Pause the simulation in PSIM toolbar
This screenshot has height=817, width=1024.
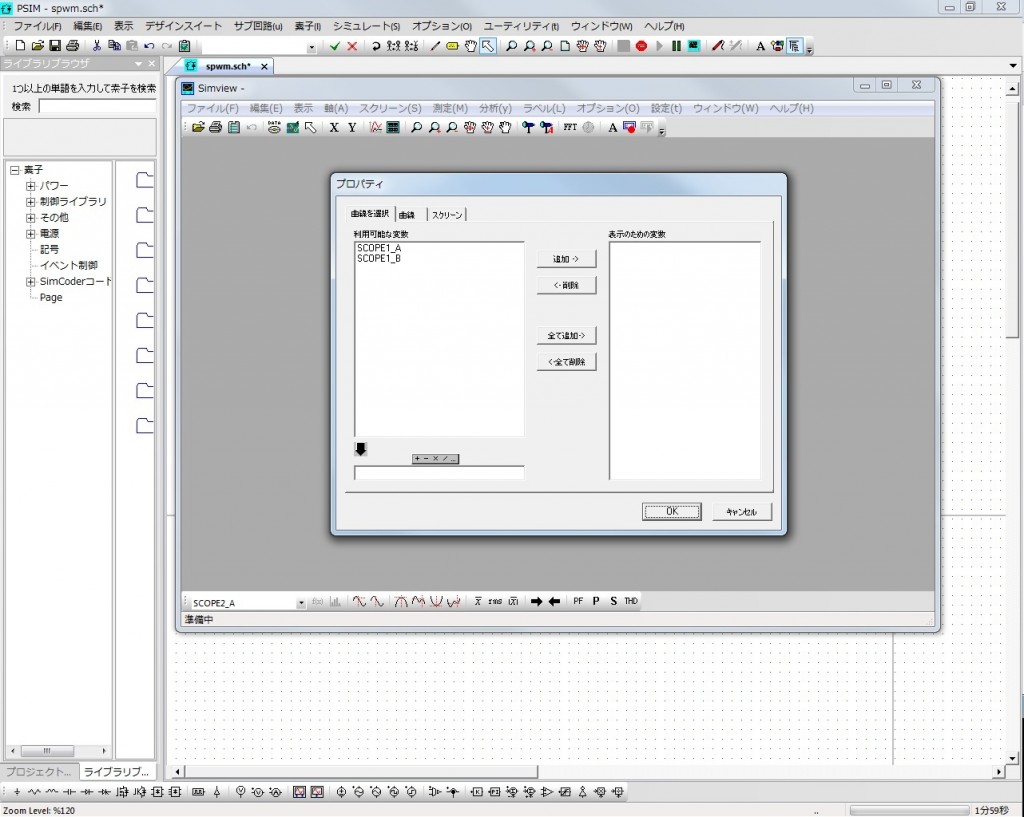[x=676, y=46]
